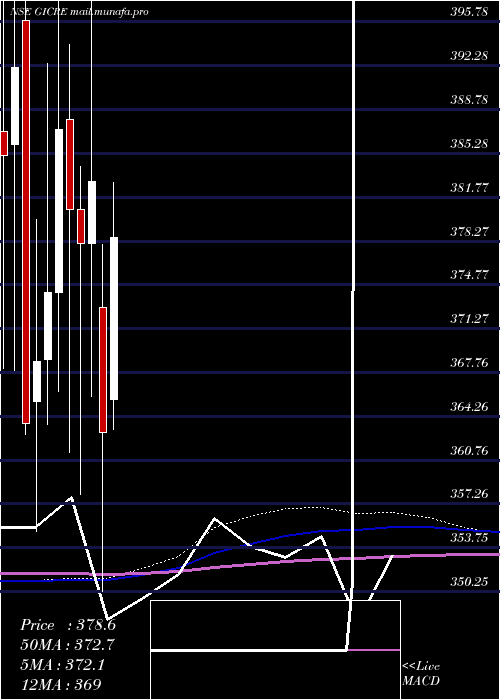Click the 367.76 price axis label
Image resolution: width=500 pixels, height=700 pixels.
(x=469, y=363)
